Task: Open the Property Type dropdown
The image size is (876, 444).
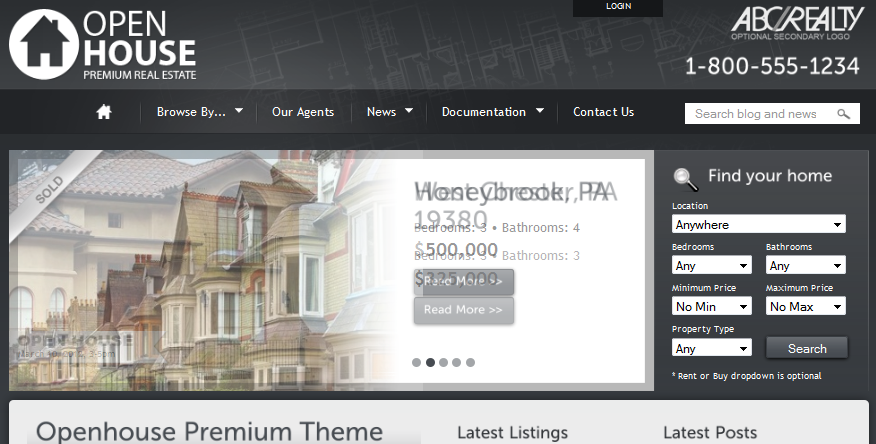Action: pos(712,348)
